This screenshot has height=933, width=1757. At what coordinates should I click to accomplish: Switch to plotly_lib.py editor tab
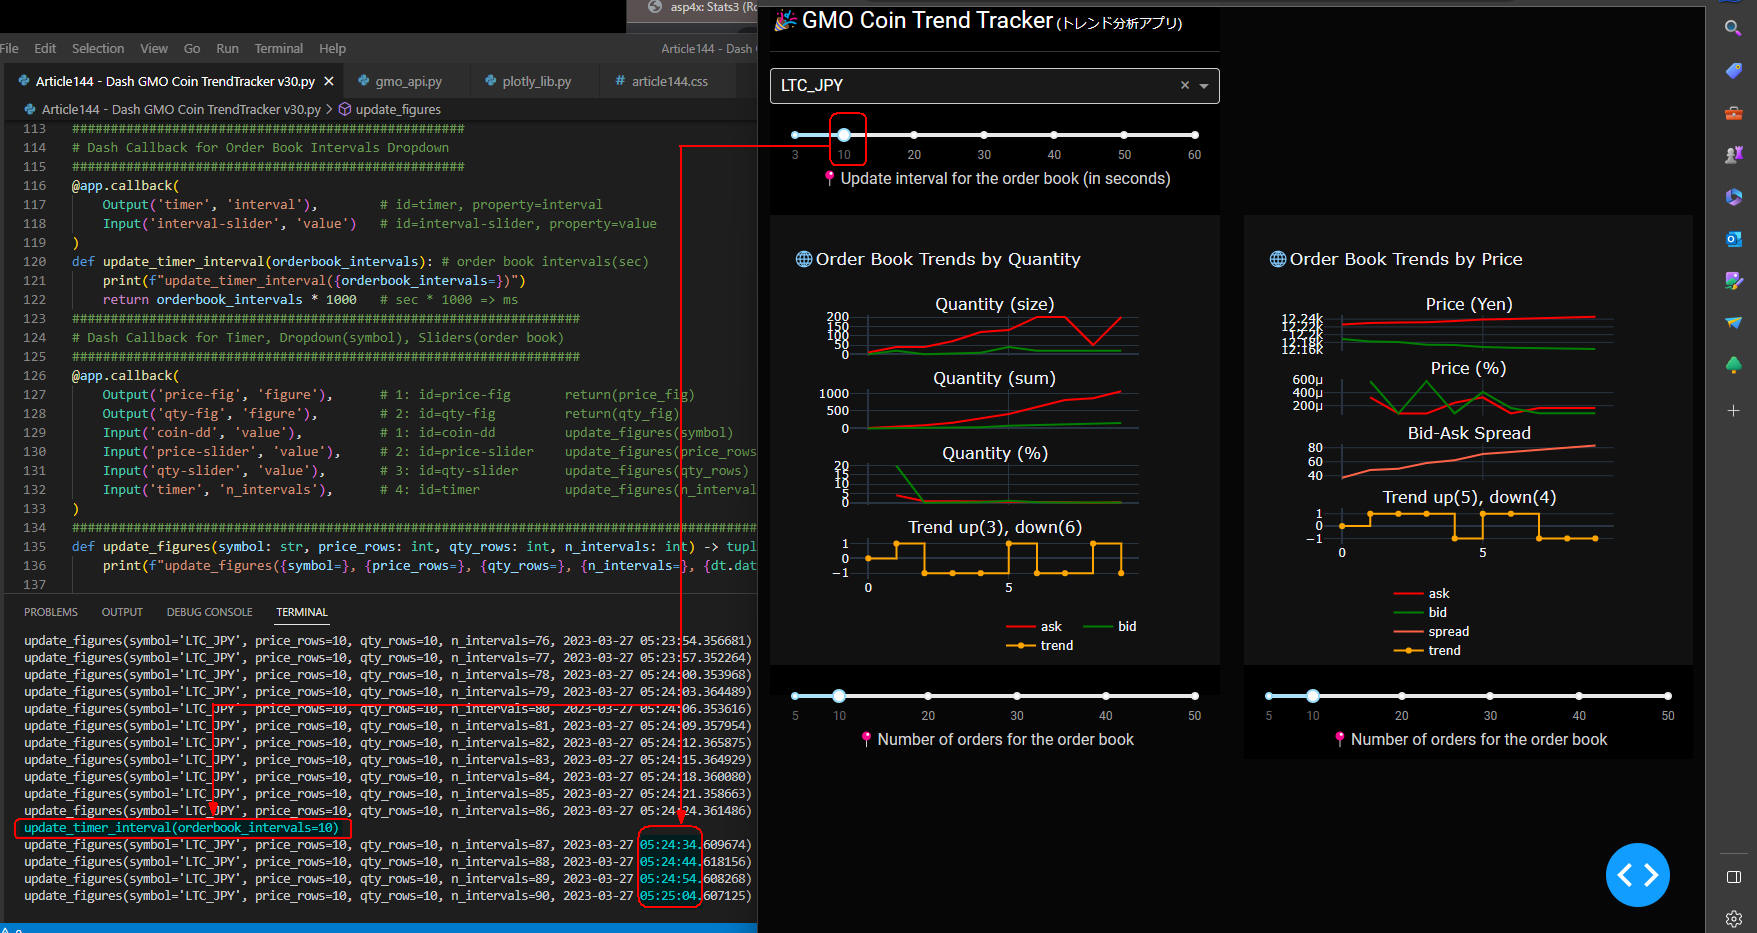click(536, 81)
